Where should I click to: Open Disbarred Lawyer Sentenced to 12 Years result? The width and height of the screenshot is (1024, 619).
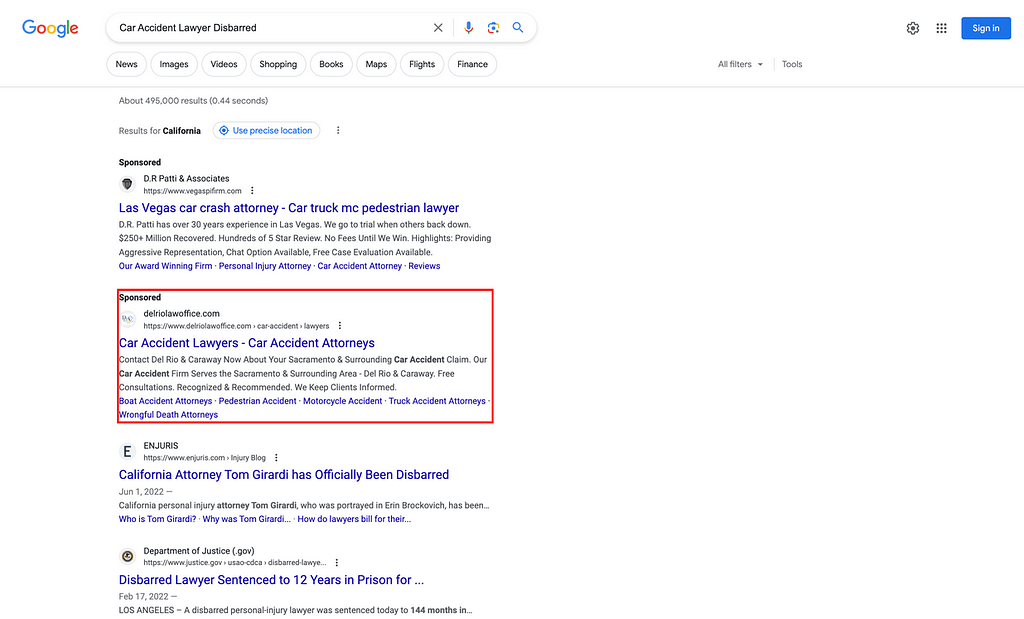click(x=271, y=580)
